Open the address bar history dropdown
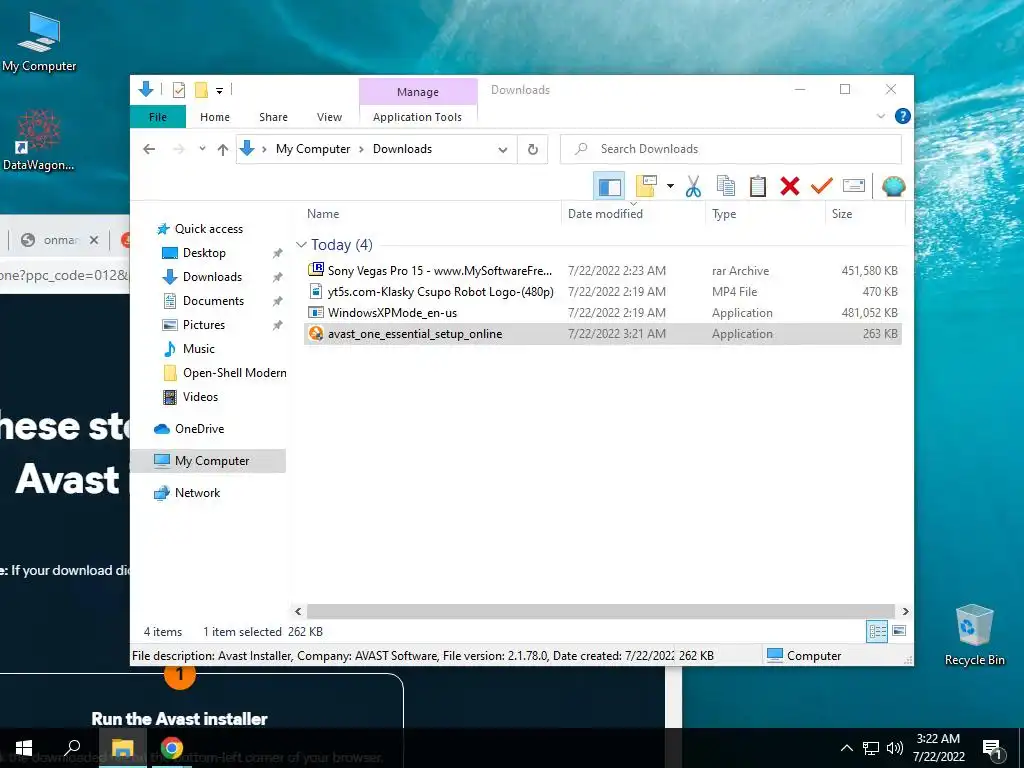 (502, 150)
